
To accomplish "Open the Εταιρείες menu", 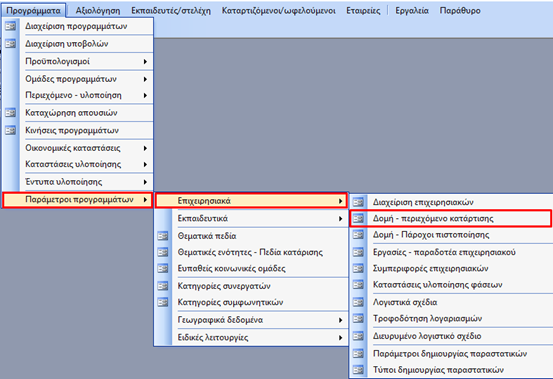I will coord(363,11).
